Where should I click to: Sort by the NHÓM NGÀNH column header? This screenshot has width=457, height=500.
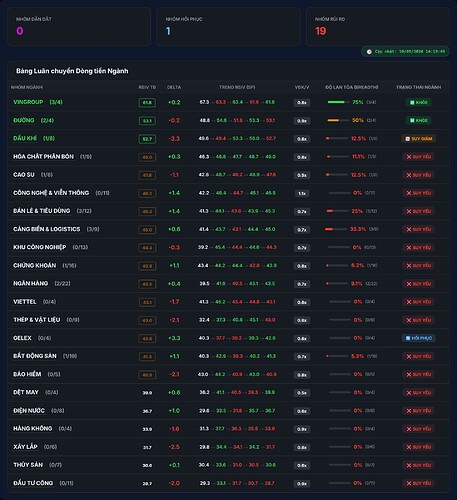(27, 87)
